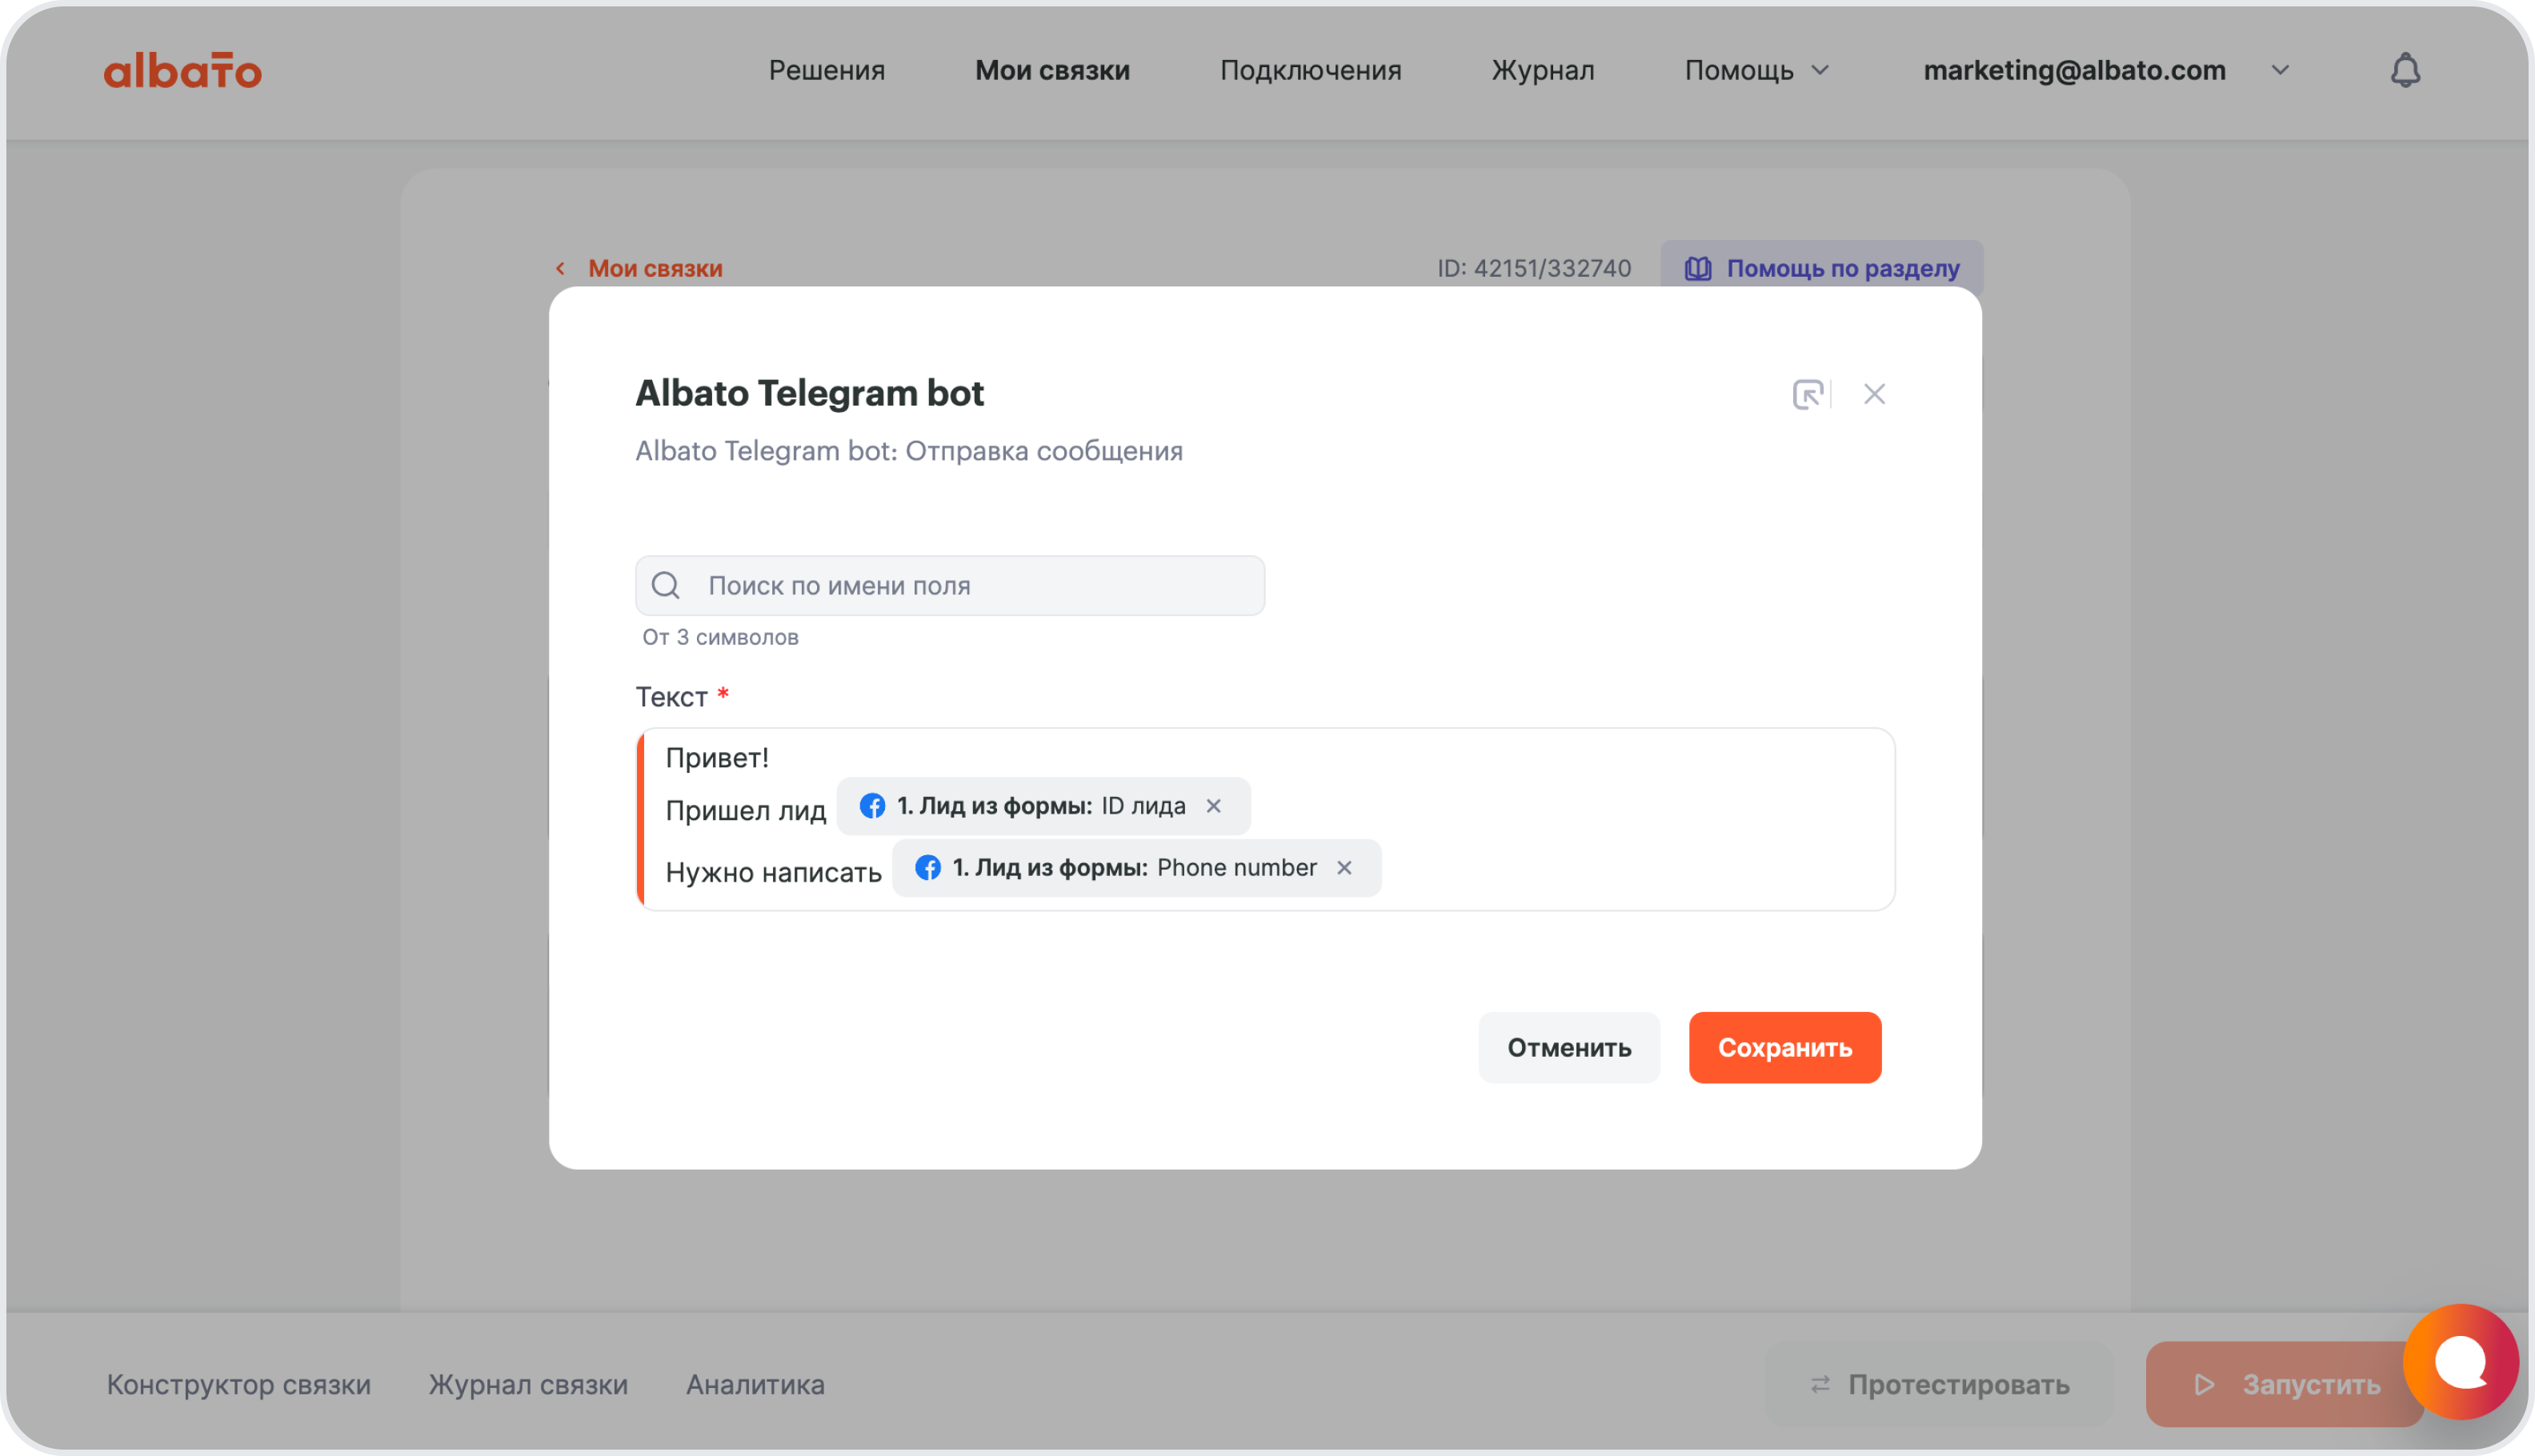Open the support chat bubble
The image size is (2535, 1456).
click(x=2460, y=1362)
